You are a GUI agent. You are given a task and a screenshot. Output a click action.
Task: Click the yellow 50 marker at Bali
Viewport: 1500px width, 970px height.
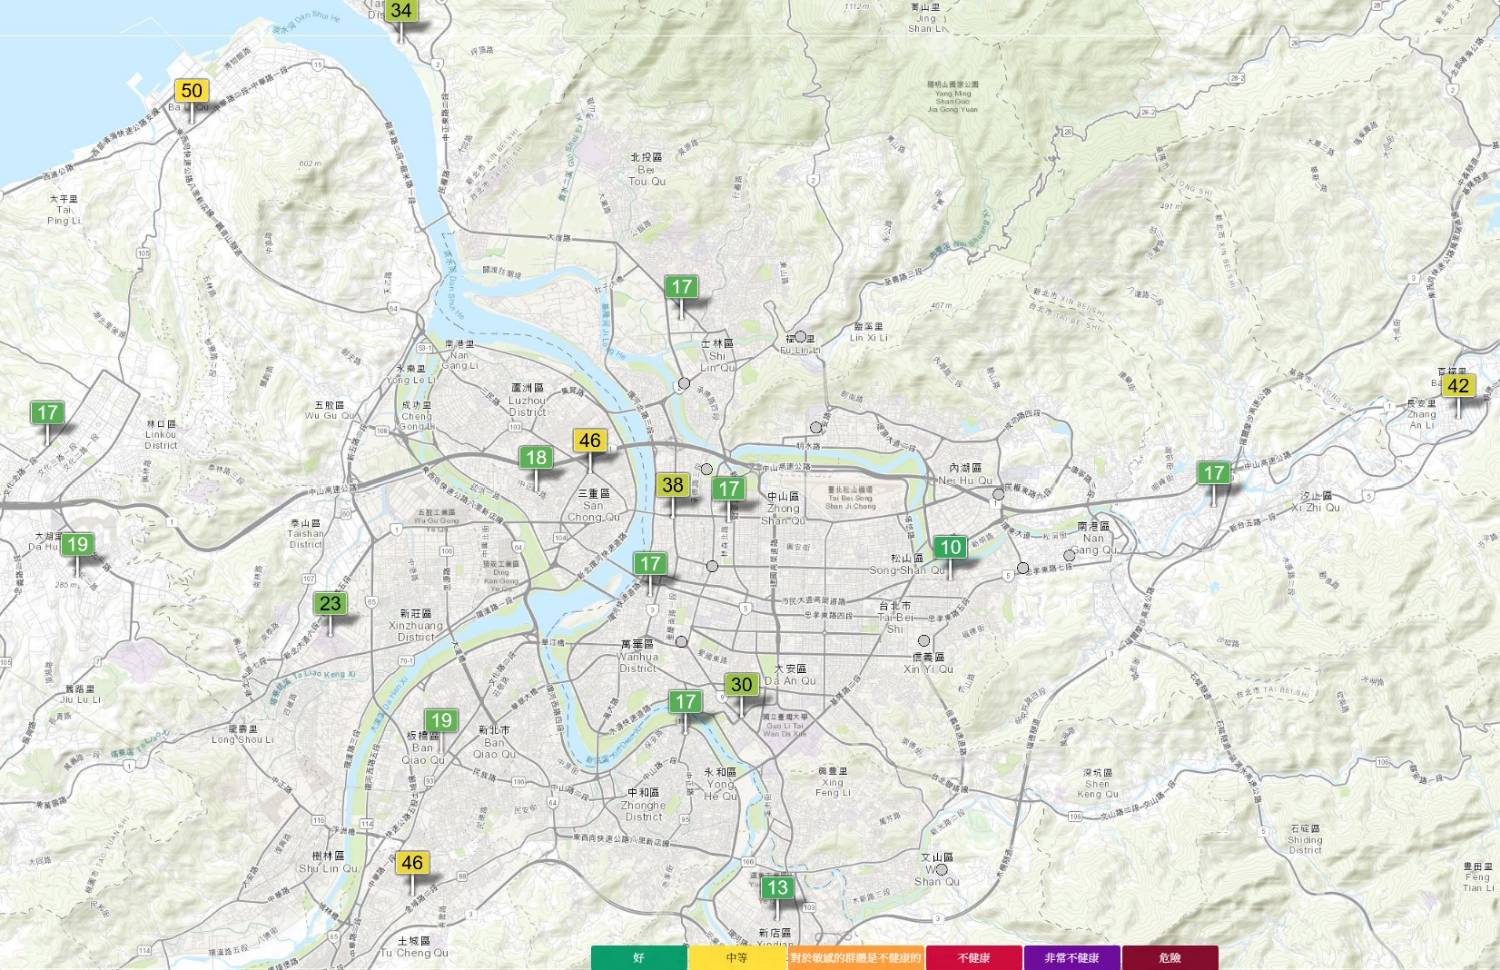click(191, 91)
